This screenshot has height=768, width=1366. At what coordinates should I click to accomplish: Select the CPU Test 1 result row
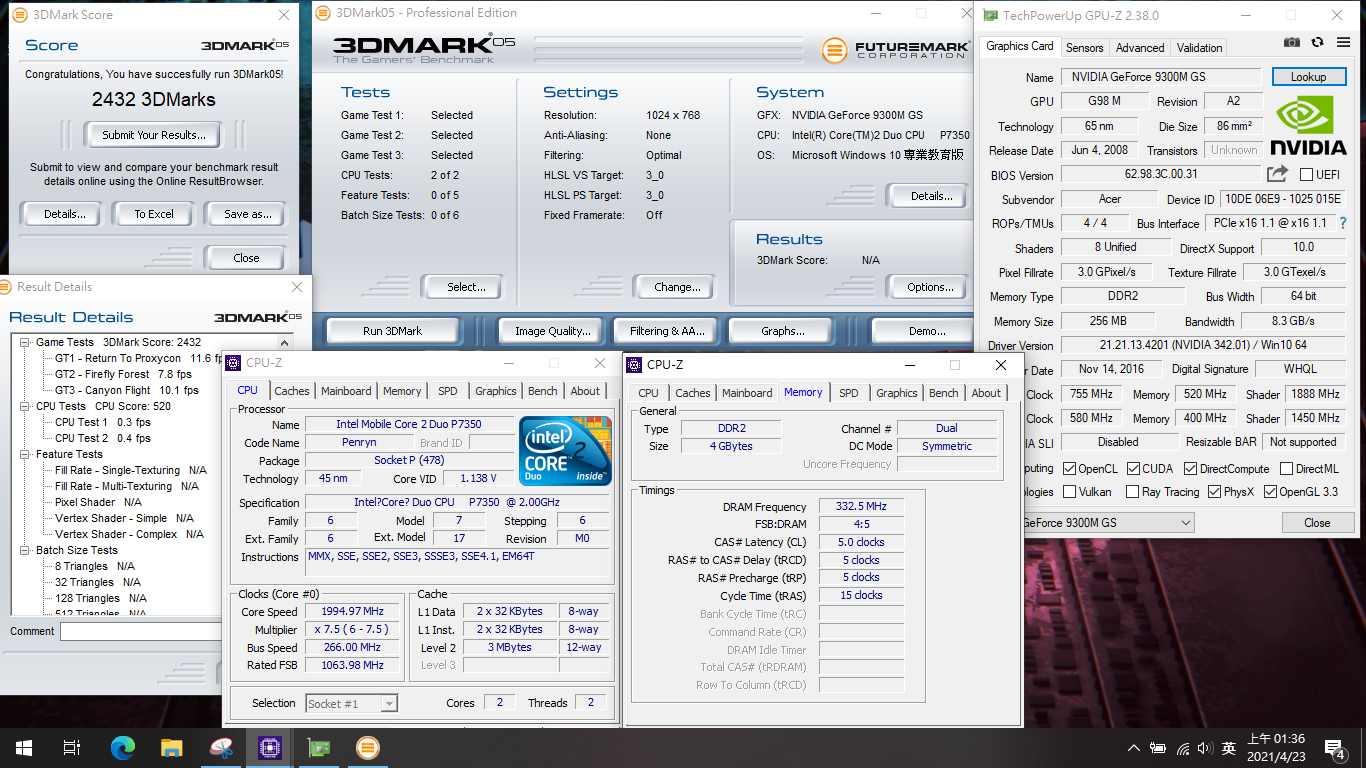click(102, 422)
